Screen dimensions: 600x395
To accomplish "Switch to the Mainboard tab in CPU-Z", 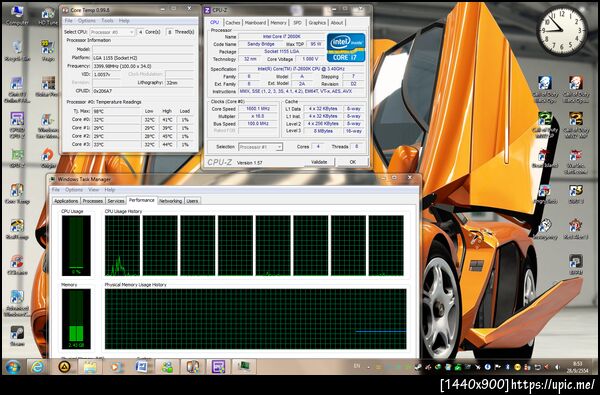I will [x=255, y=23].
